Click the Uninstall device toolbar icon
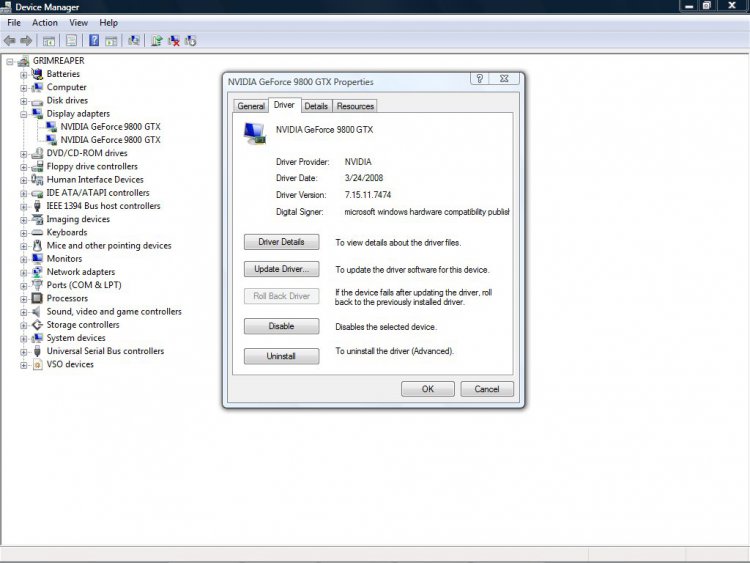 (x=174, y=41)
